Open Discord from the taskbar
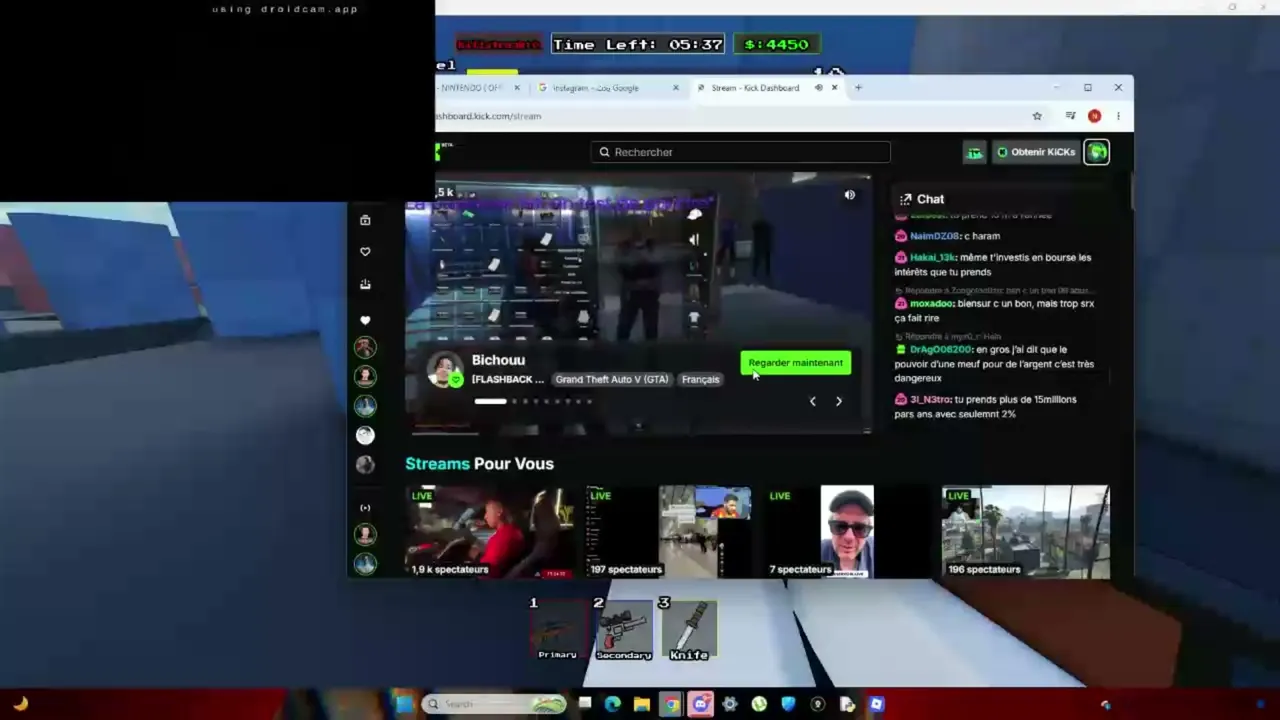 tap(700, 704)
